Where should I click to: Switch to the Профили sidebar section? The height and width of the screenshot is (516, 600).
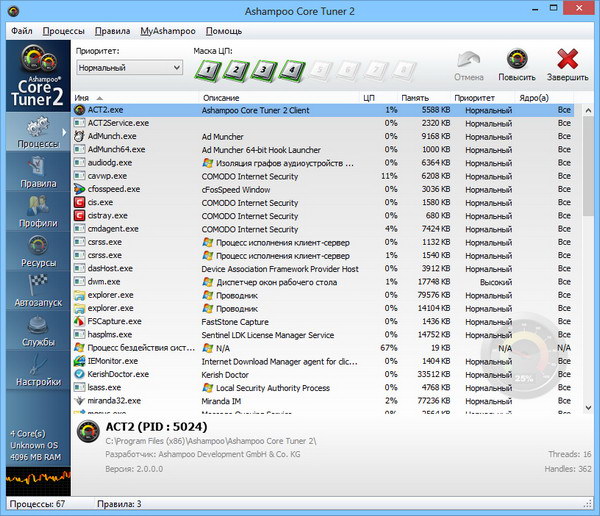(x=37, y=212)
